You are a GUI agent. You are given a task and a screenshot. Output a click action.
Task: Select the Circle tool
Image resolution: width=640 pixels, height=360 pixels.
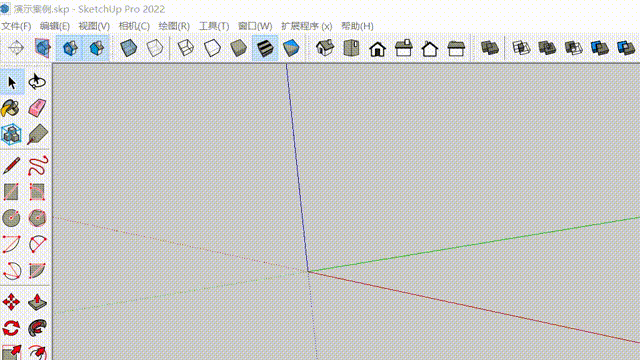[11, 218]
